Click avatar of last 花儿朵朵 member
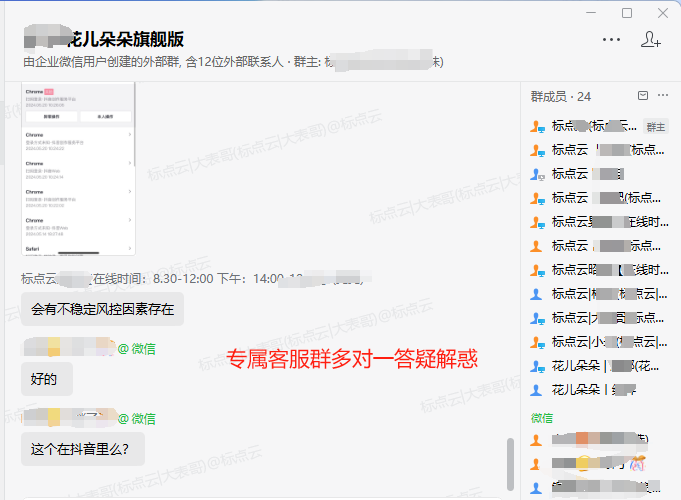This screenshot has width=681, height=500. [536, 390]
